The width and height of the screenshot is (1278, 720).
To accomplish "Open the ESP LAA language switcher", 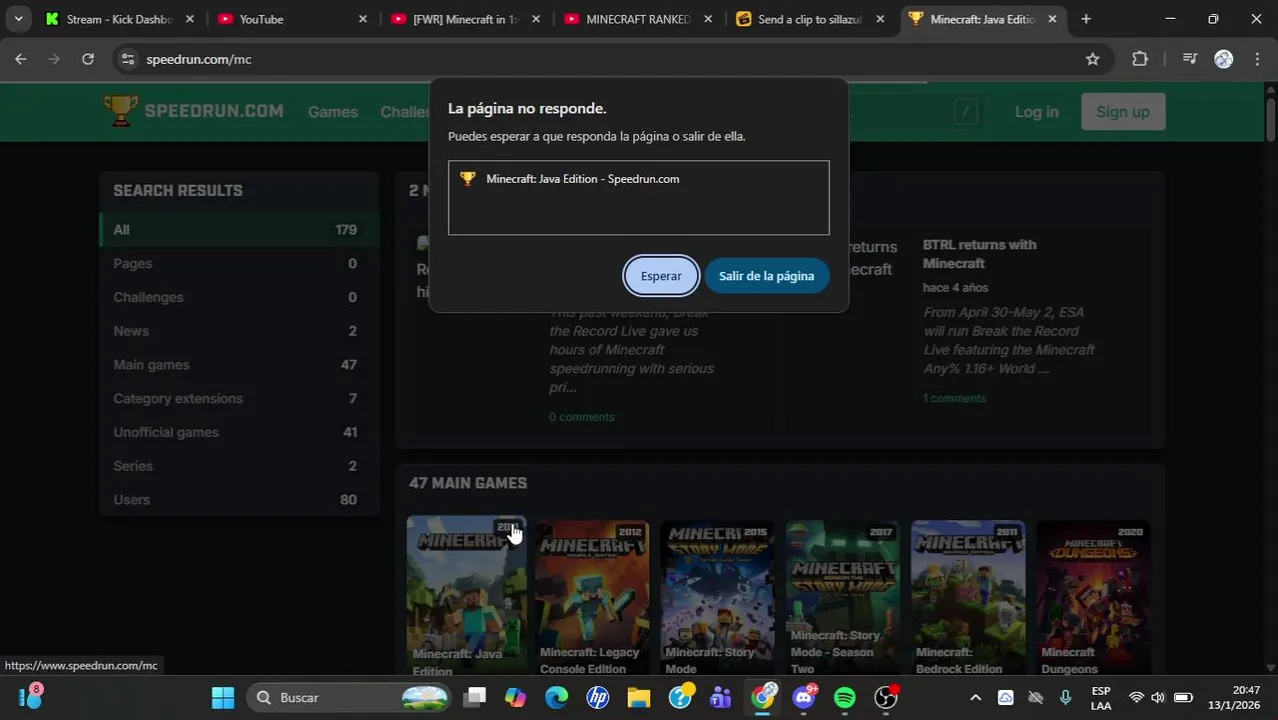I will [1101, 697].
